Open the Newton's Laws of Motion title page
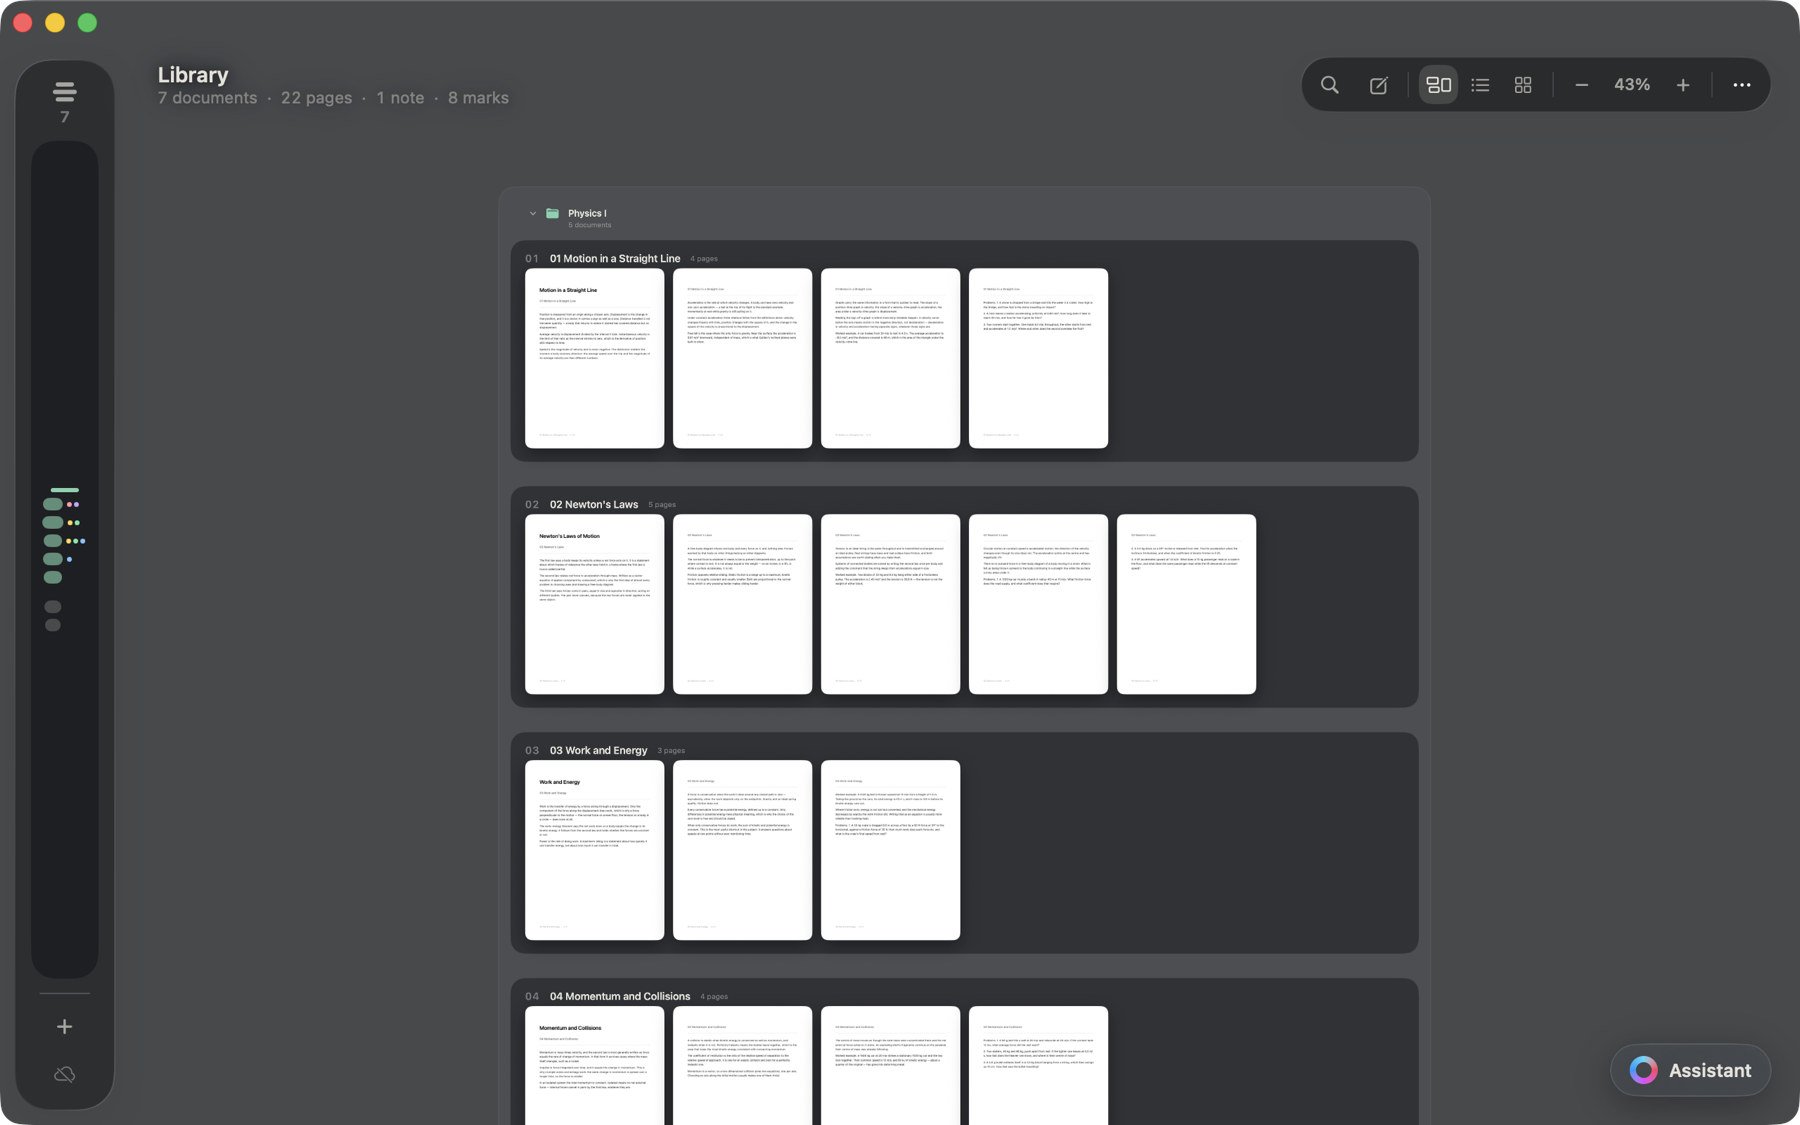Screen dimensions: 1800x1125 pyautogui.click(x=594, y=604)
